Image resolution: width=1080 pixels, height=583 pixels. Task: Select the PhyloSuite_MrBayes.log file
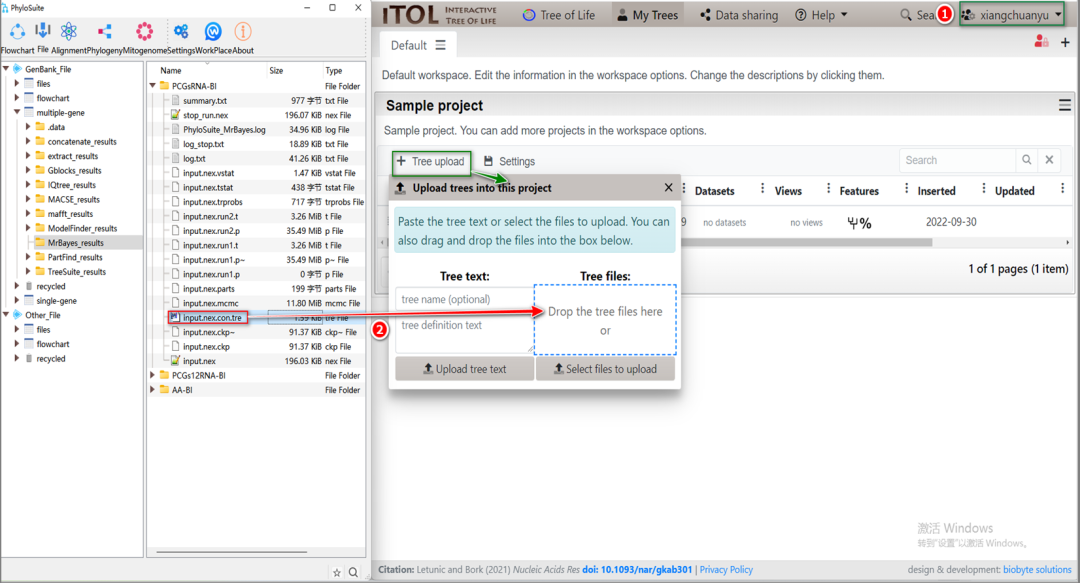pos(224,130)
